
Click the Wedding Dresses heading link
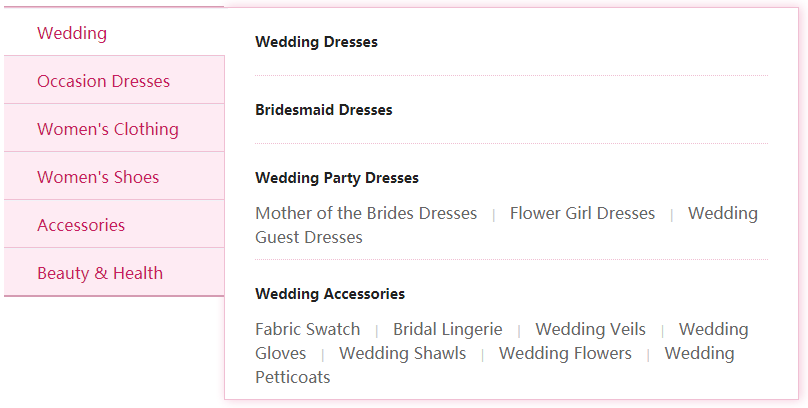point(316,42)
